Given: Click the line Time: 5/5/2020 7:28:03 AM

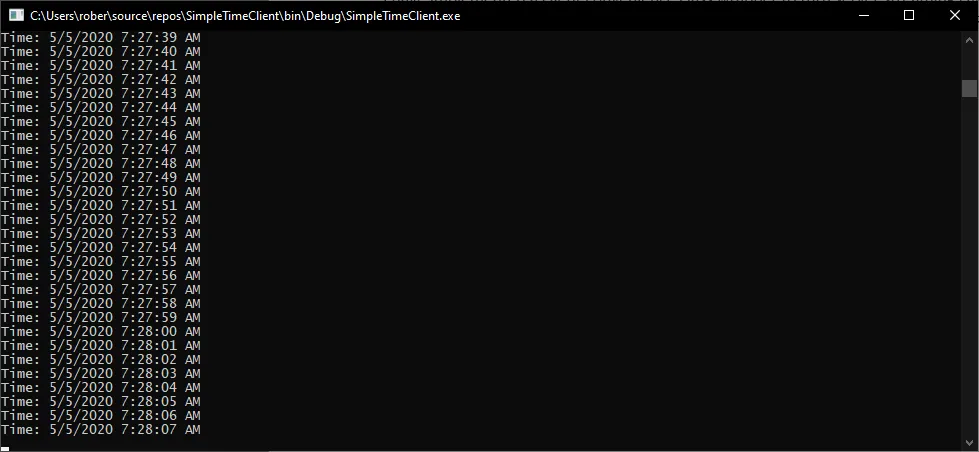Looking at the screenshot, I should [x=101, y=373].
